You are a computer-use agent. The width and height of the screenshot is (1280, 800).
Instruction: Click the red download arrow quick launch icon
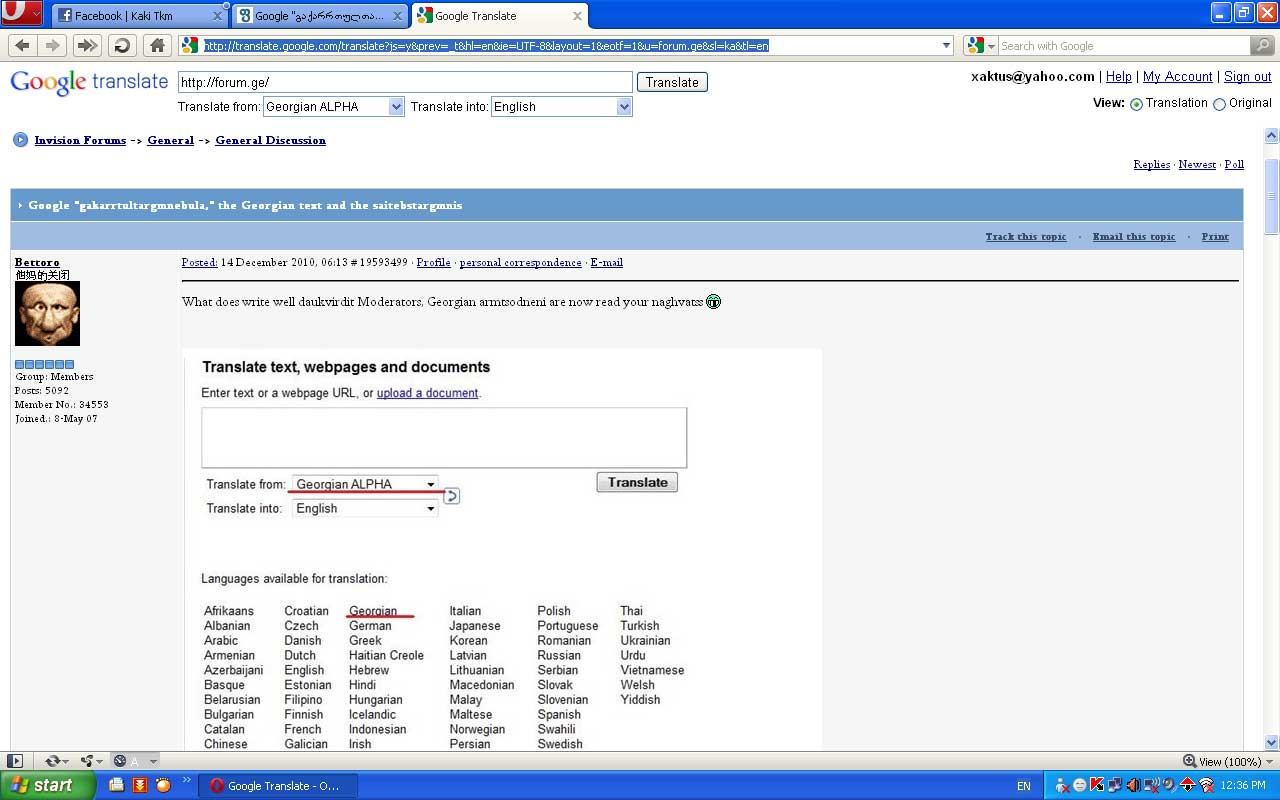[140, 785]
